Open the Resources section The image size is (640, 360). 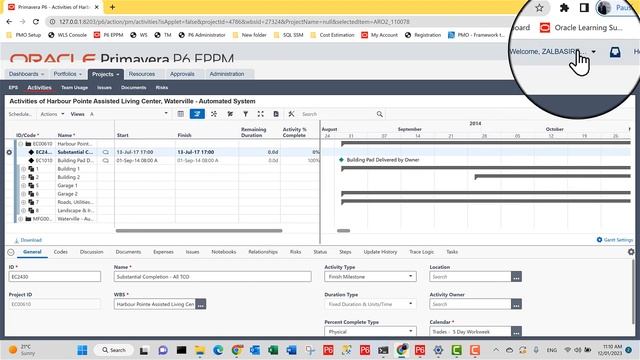coord(142,74)
